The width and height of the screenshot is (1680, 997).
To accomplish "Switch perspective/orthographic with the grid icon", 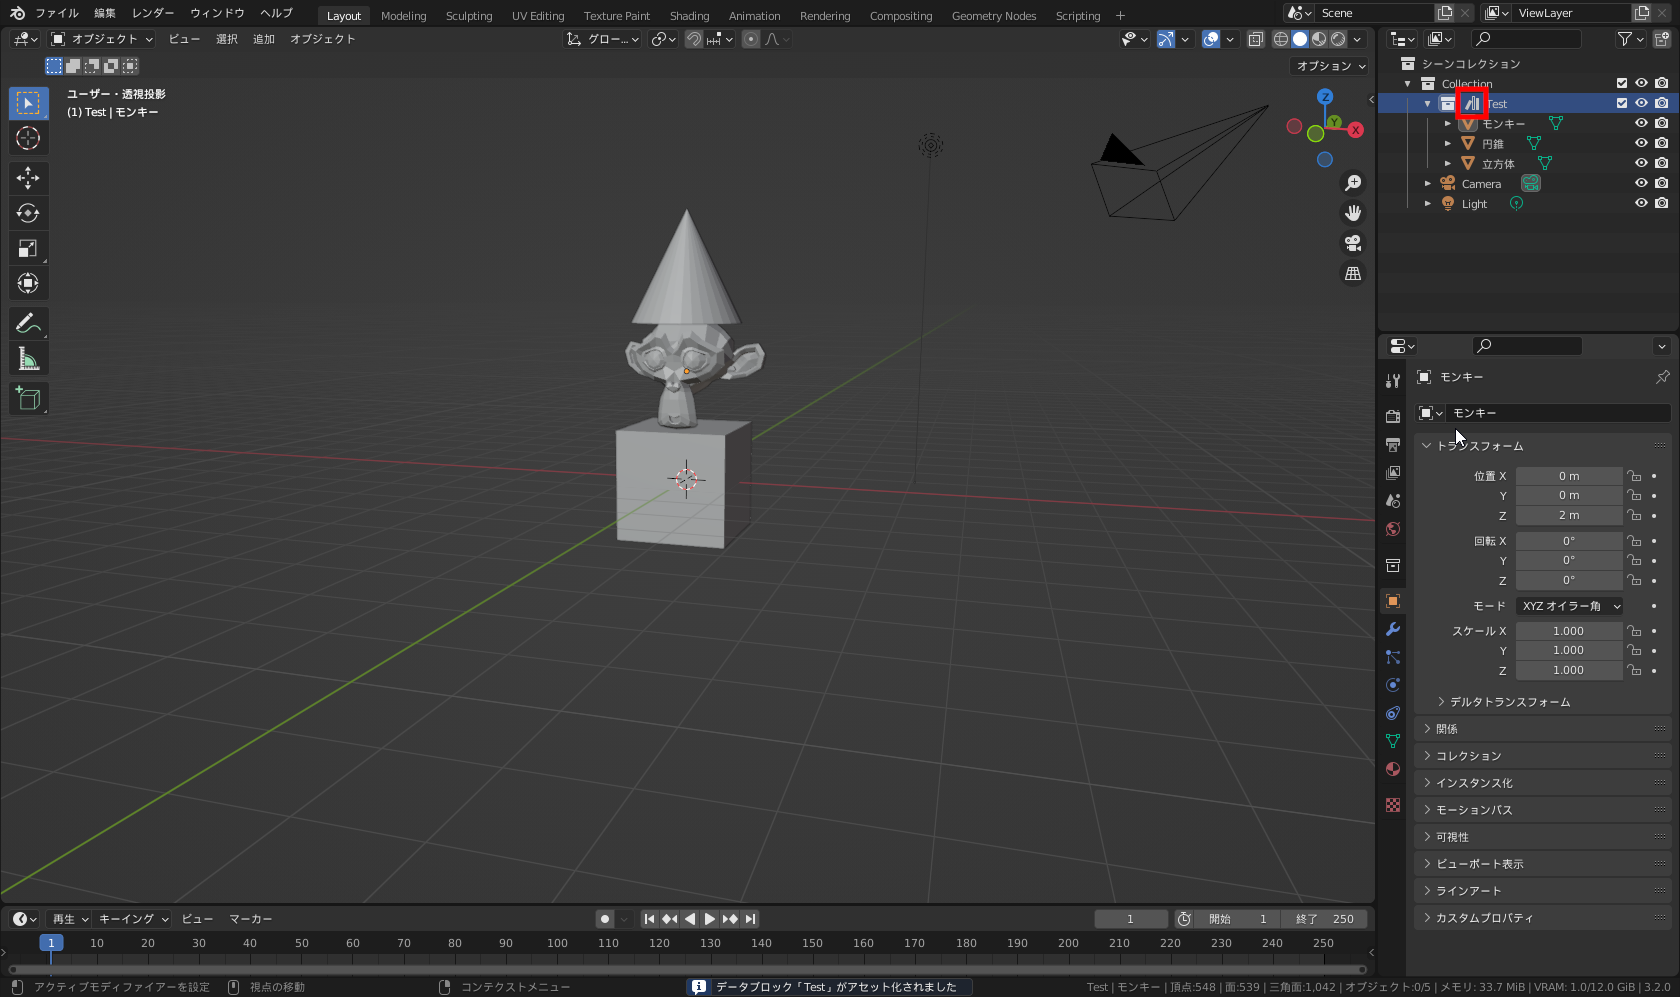I will click(1353, 273).
